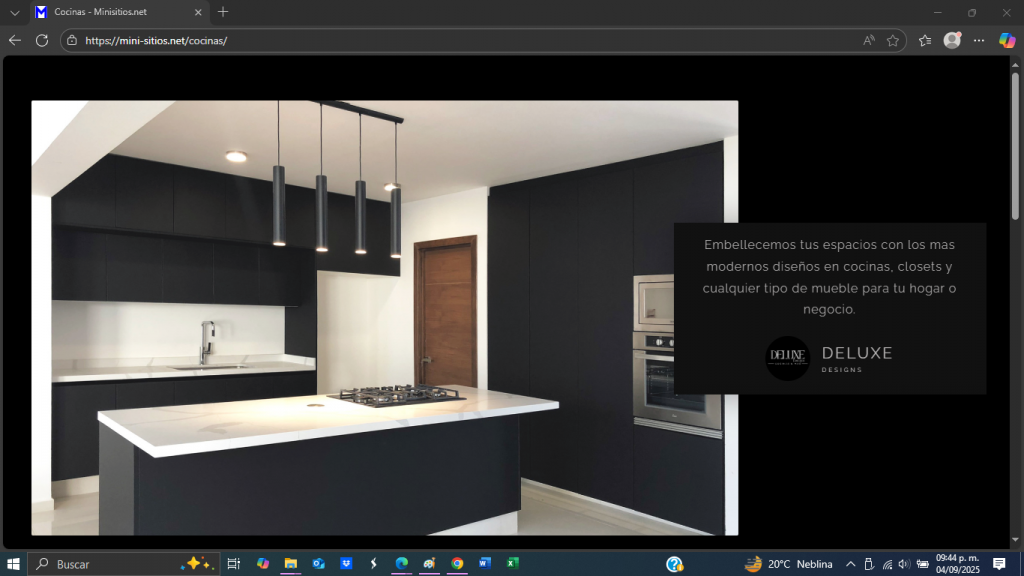Expand the tab actions menu chevron
This screenshot has height=576, width=1024.
[x=15, y=12]
